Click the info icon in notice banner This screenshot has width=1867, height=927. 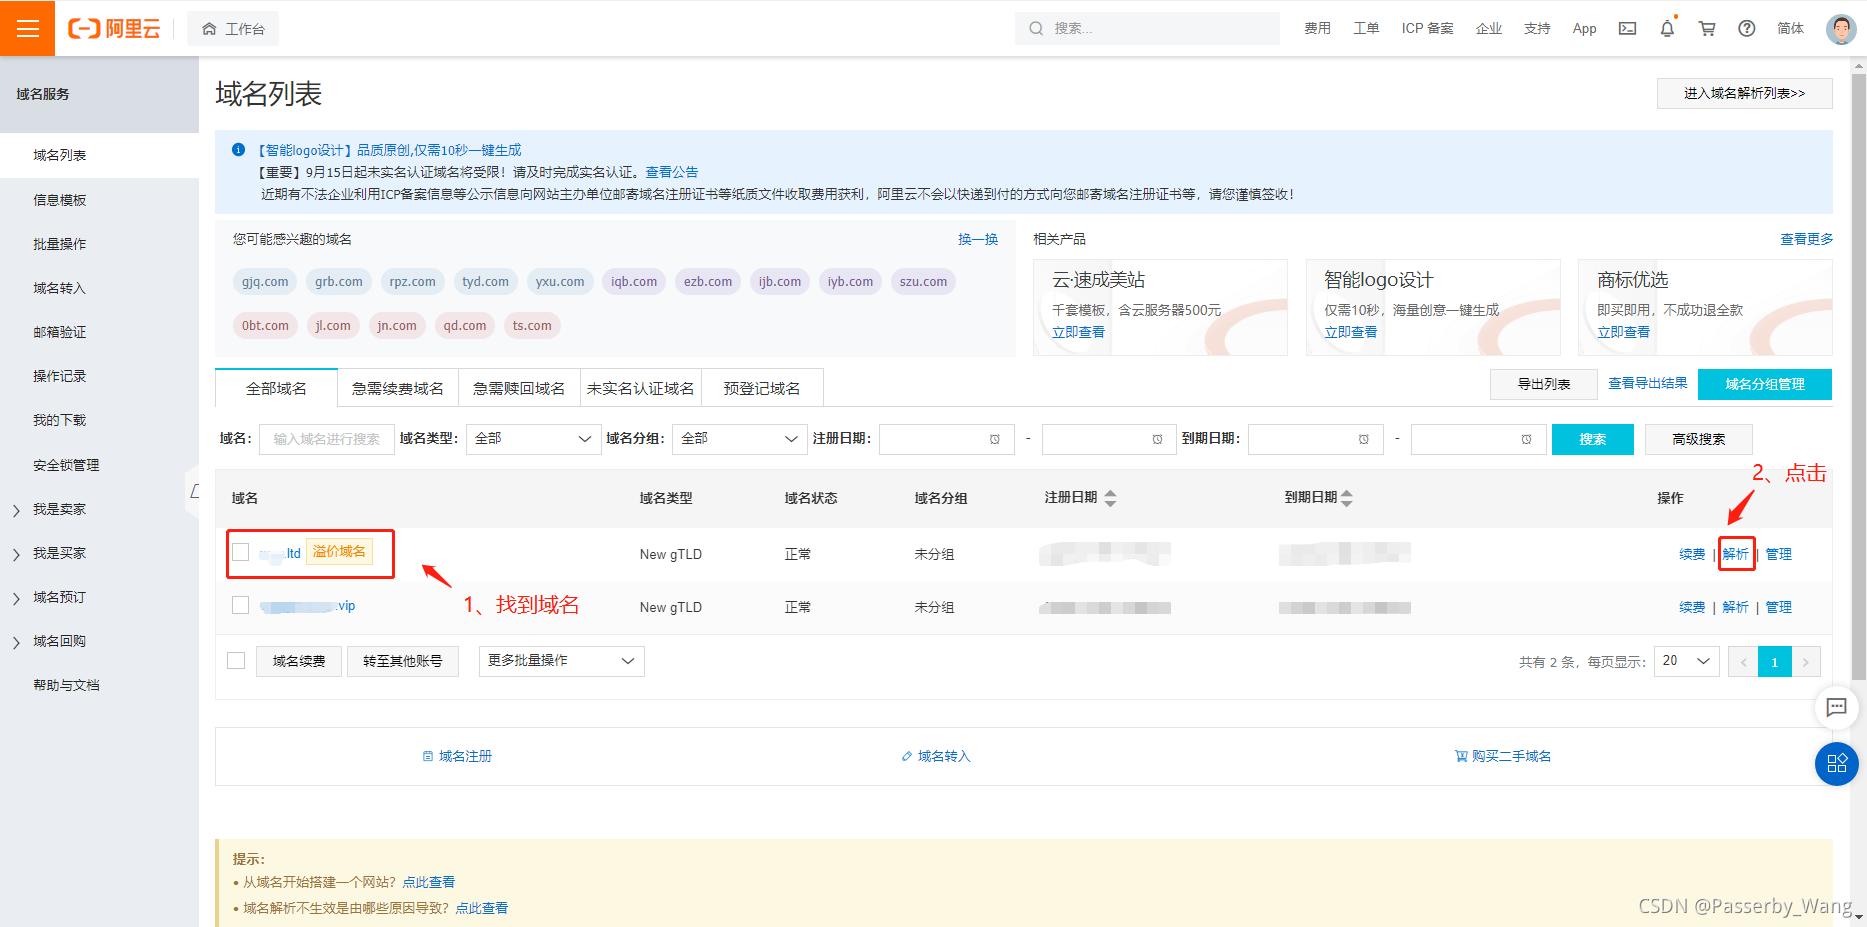[x=238, y=150]
